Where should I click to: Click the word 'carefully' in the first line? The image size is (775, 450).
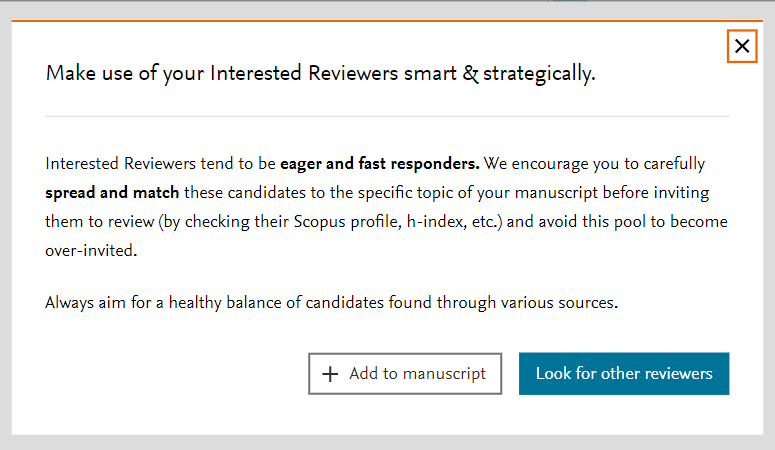click(674, 164)
